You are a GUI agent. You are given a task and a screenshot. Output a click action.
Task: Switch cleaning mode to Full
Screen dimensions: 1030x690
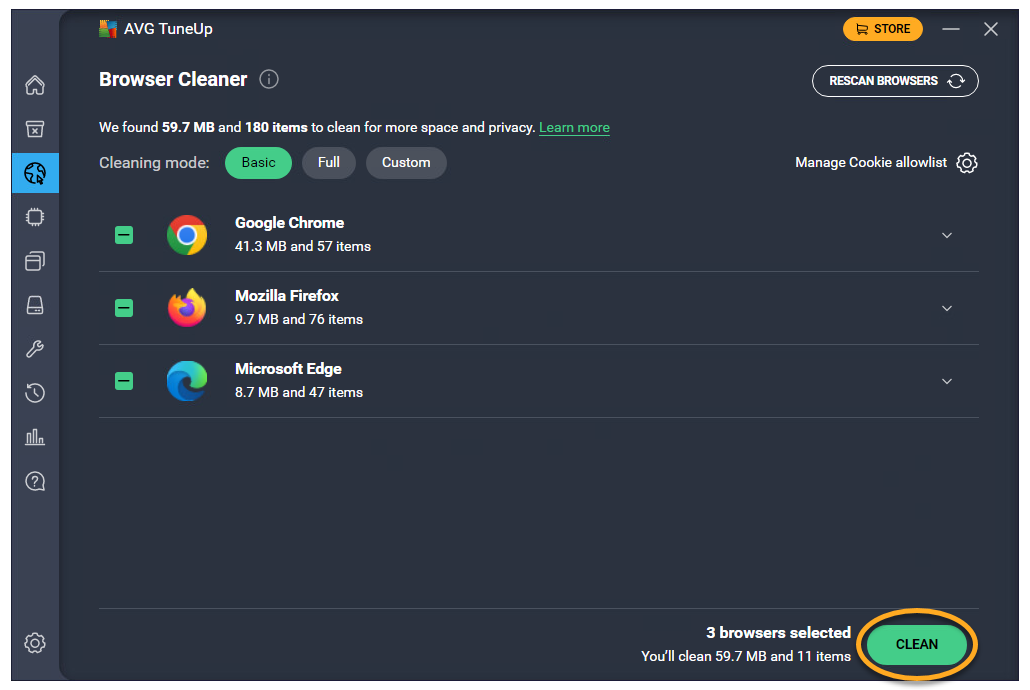(329, 163)
